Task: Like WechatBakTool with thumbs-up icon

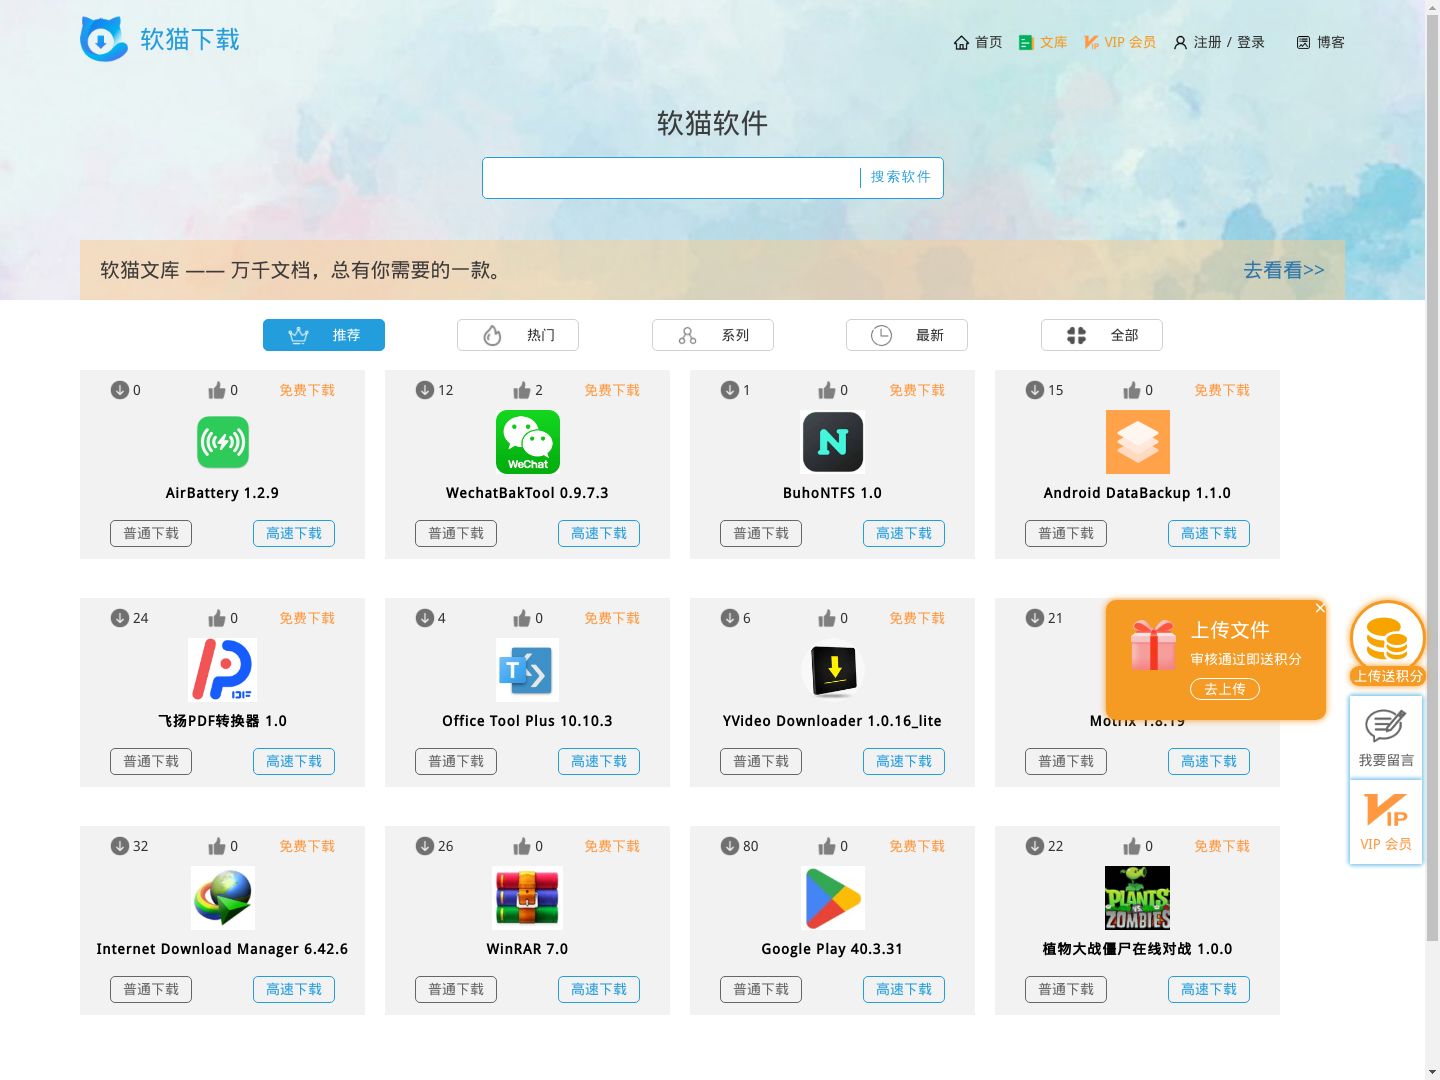Action: 522,390
